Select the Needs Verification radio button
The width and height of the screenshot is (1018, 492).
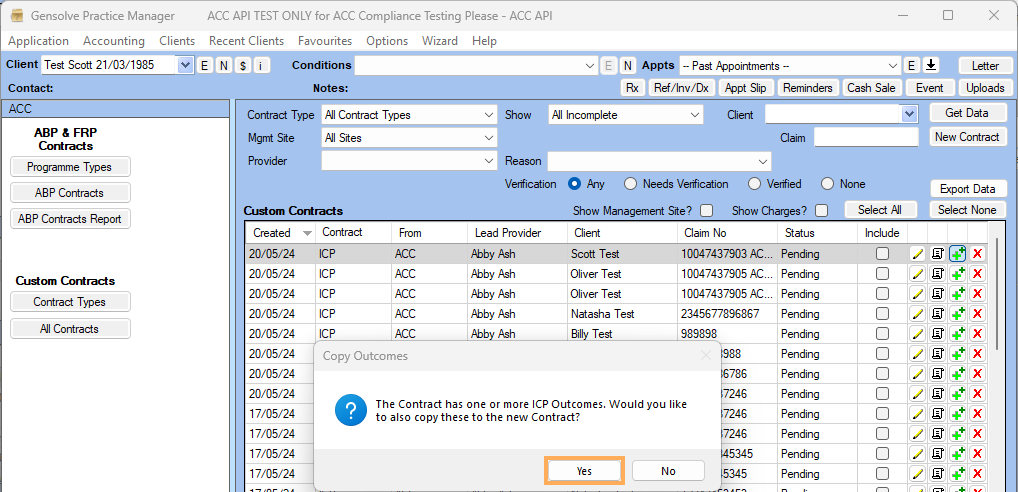click(x=630, y=184)
